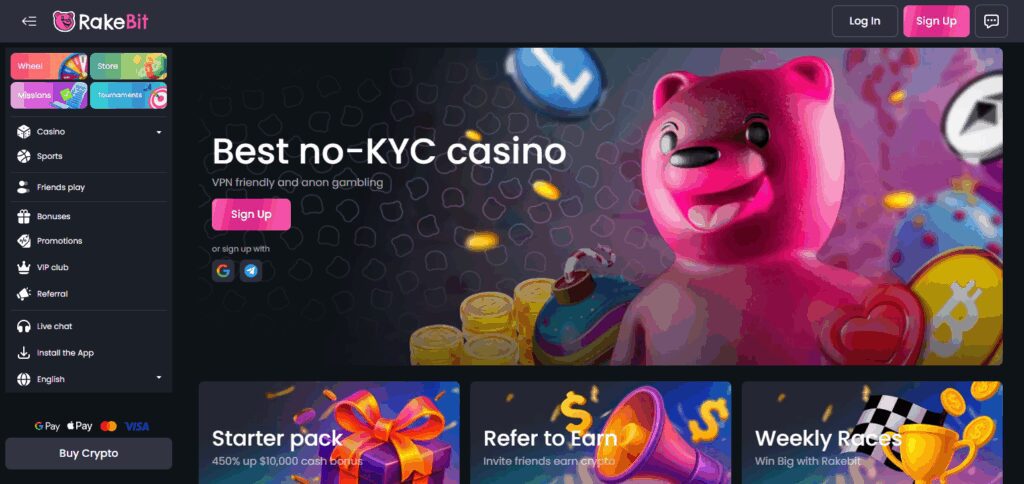Viewport: 1024px width, 484px height.
Task: Open the English language dropdown
Action: 89,379
